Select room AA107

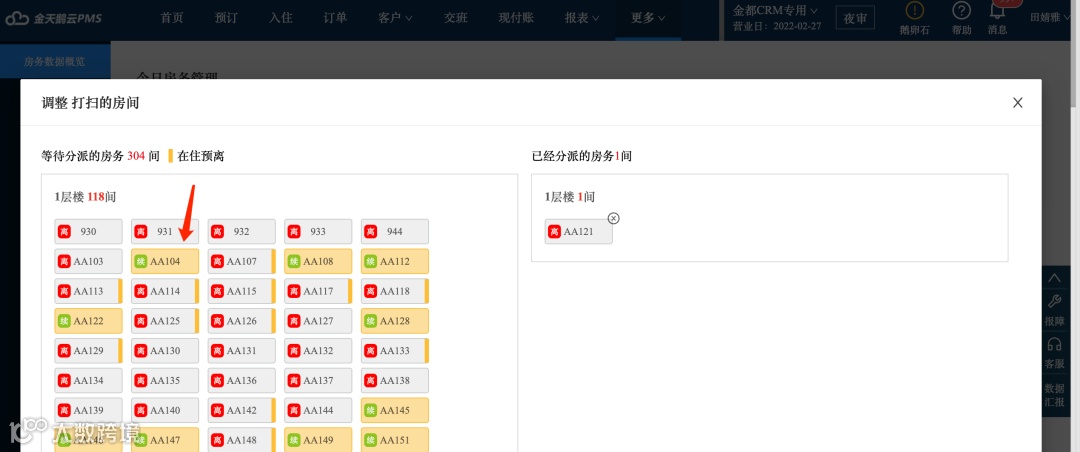tap(242, 261)
